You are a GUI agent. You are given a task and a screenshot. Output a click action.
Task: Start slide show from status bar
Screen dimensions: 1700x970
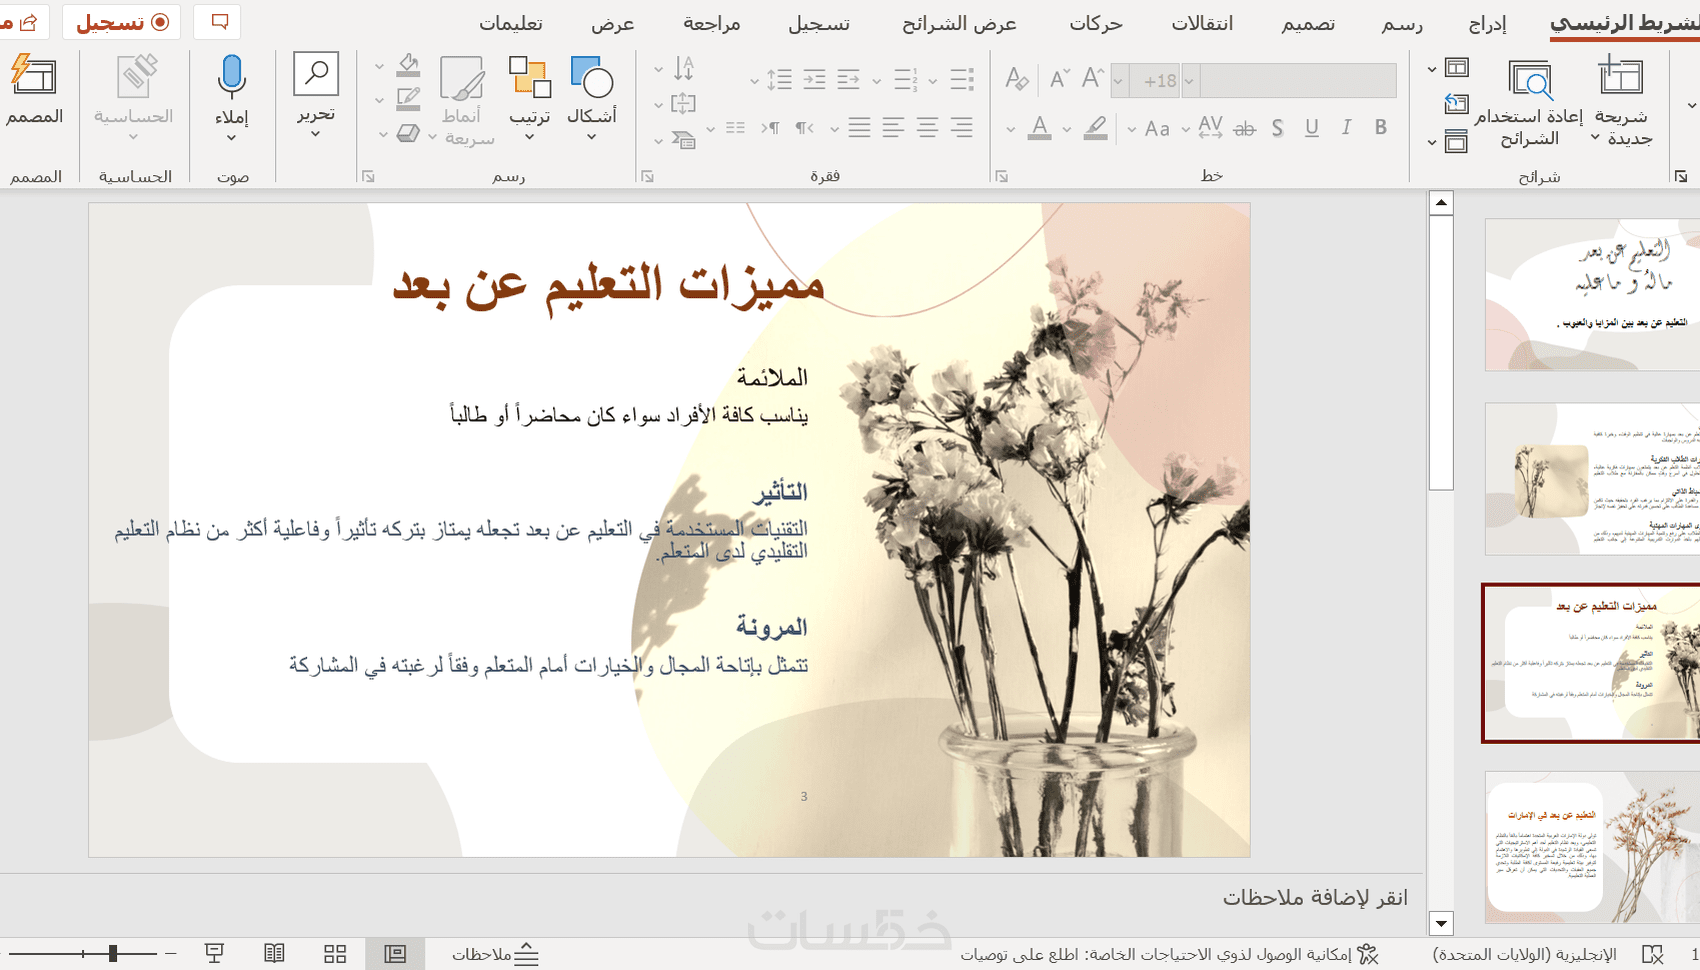[x=214, y=954]
